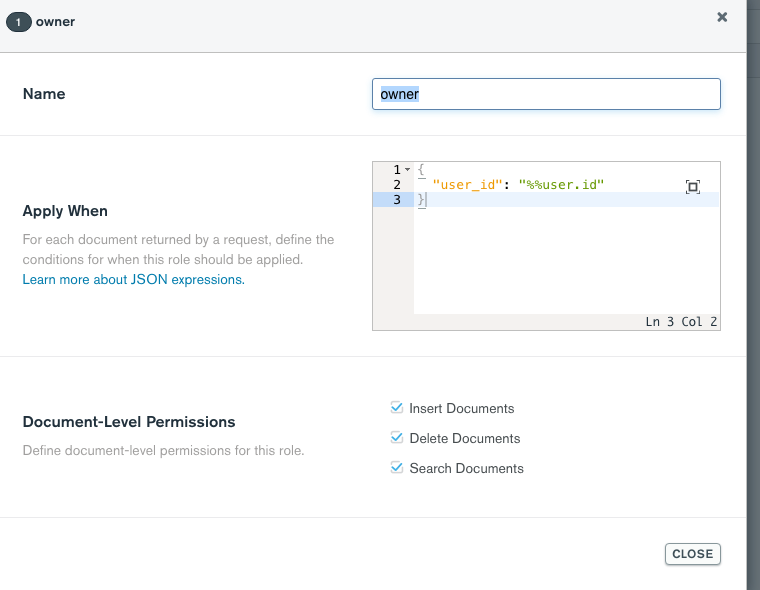Click the Ln 3 Col 2 status indicator
Viewport: 760px width, 590px height.
point(681,322)
